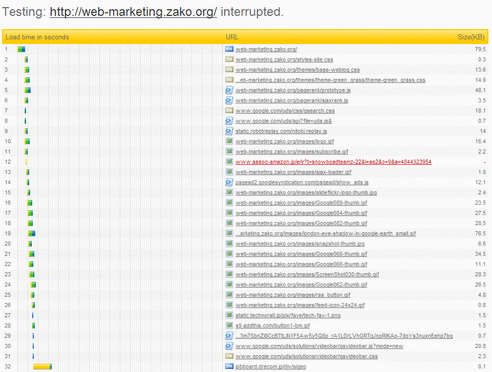Open the pagerank/ajaxrank.js link
The image size is (492, 372).
[x=292, y=101]
